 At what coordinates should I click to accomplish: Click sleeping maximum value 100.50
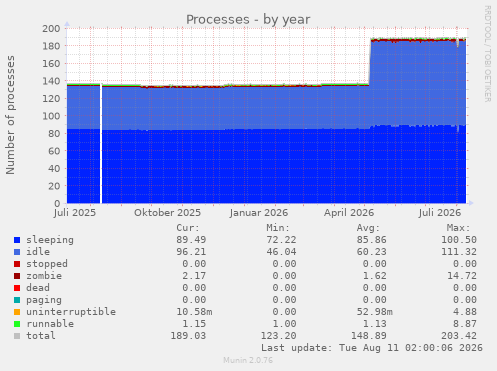pos(459,240)
